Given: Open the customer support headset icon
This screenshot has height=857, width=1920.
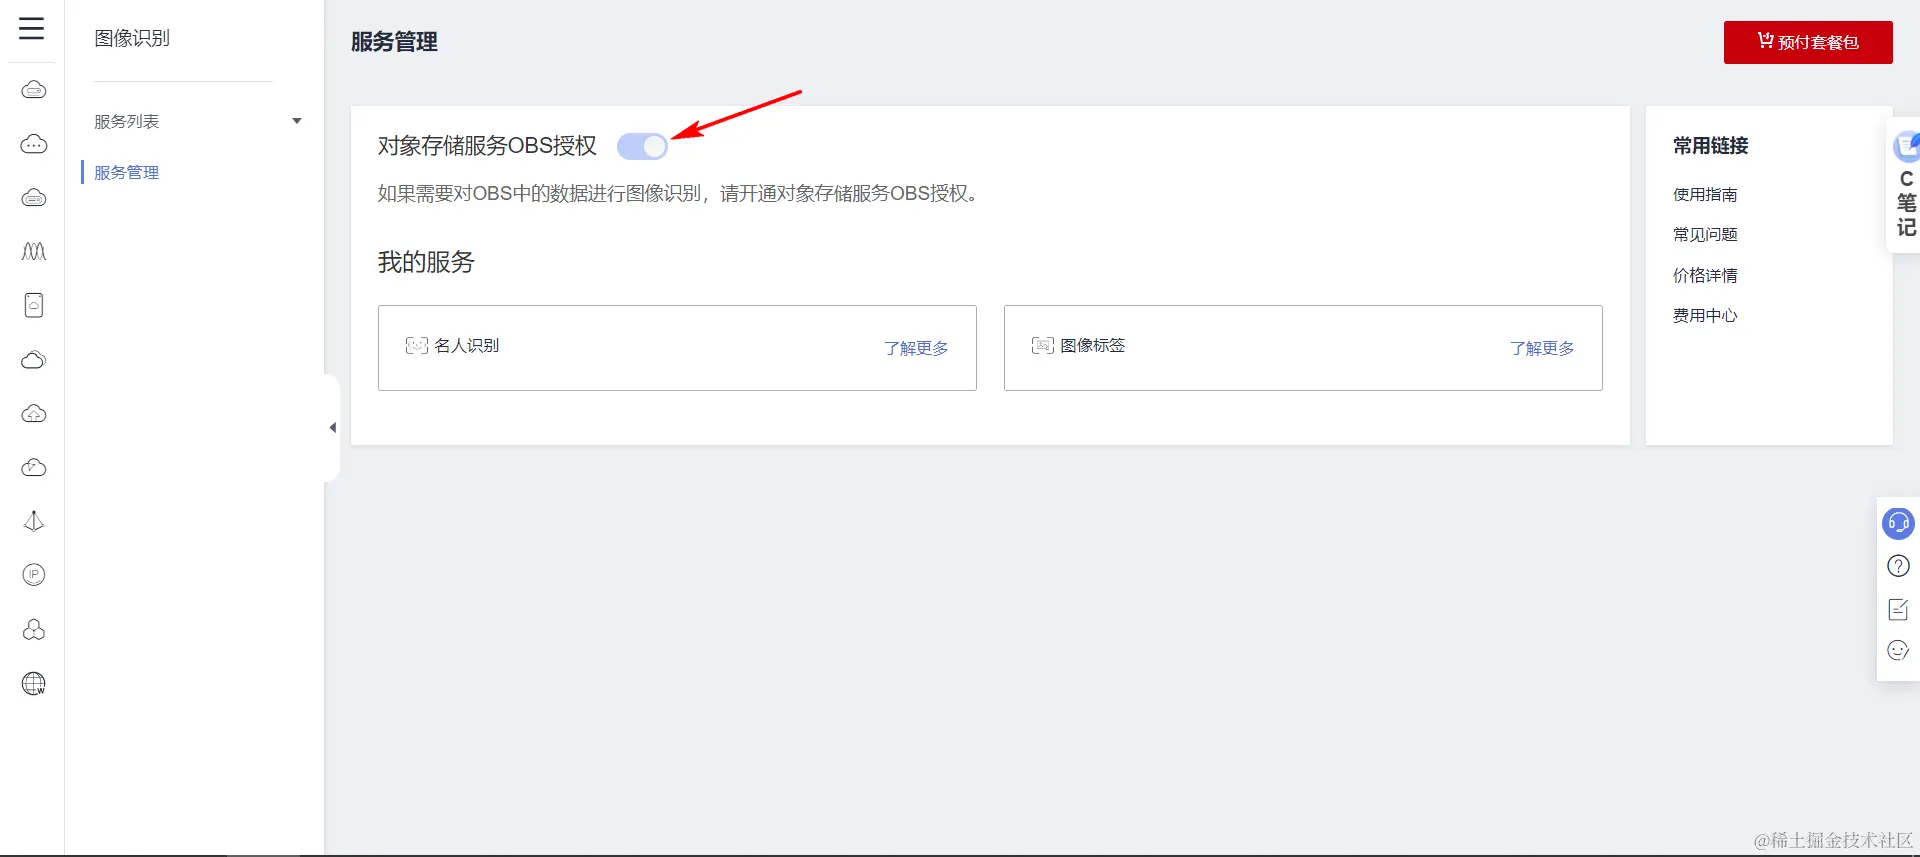Looking at the screenshot, I should 1898,523.
